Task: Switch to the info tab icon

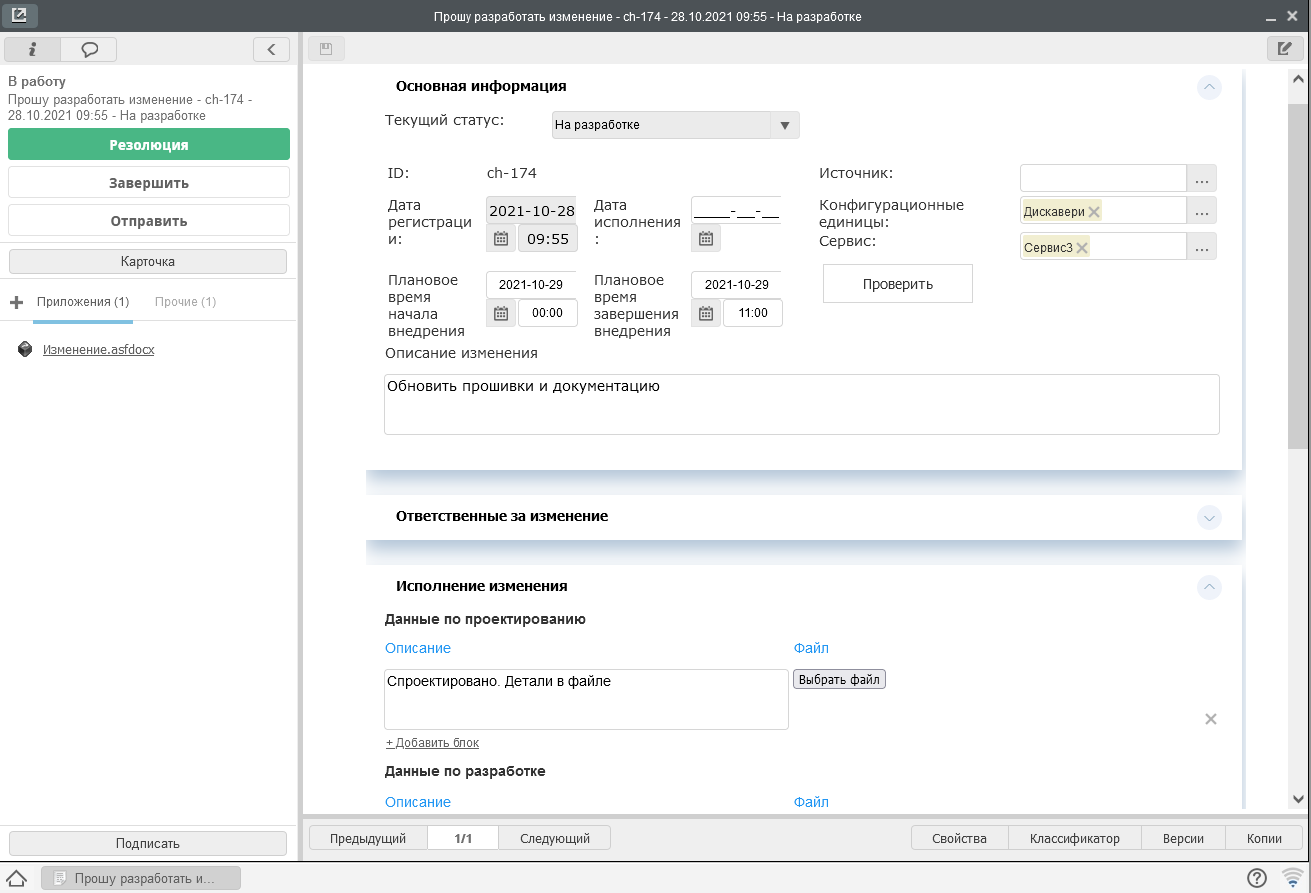Action: pos(32,48)
